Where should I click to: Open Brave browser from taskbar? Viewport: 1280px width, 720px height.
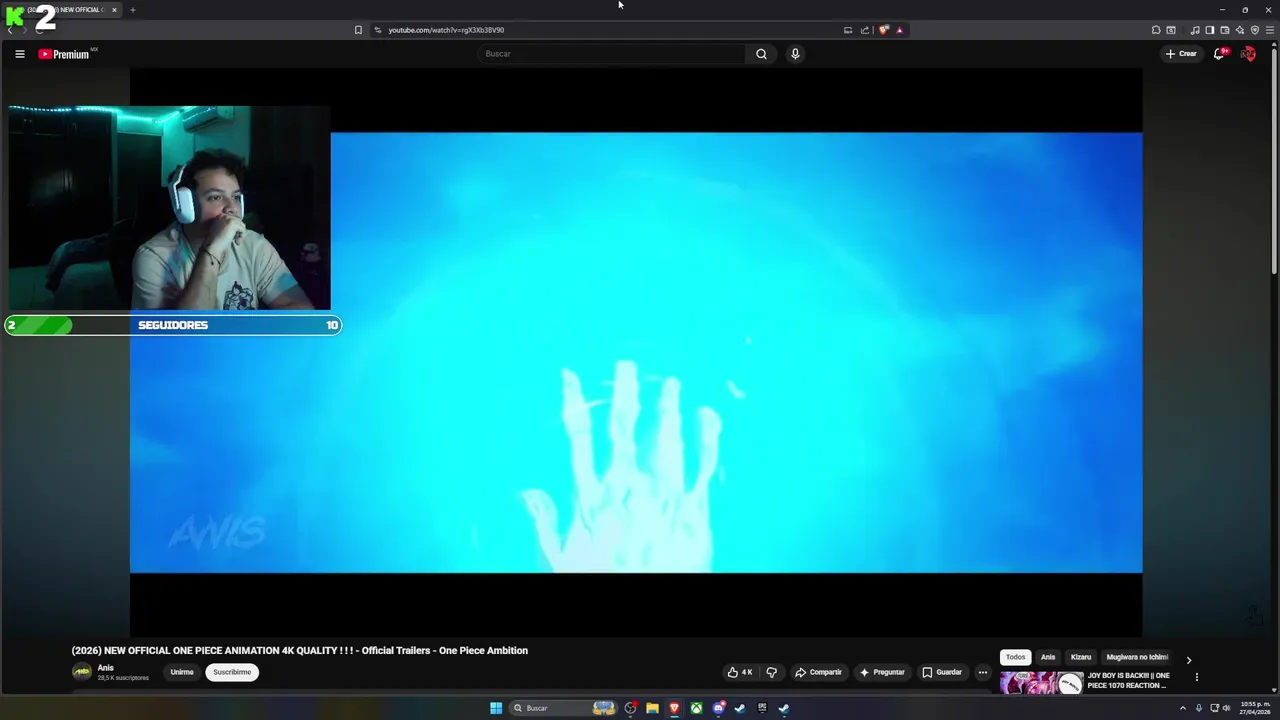674,708
